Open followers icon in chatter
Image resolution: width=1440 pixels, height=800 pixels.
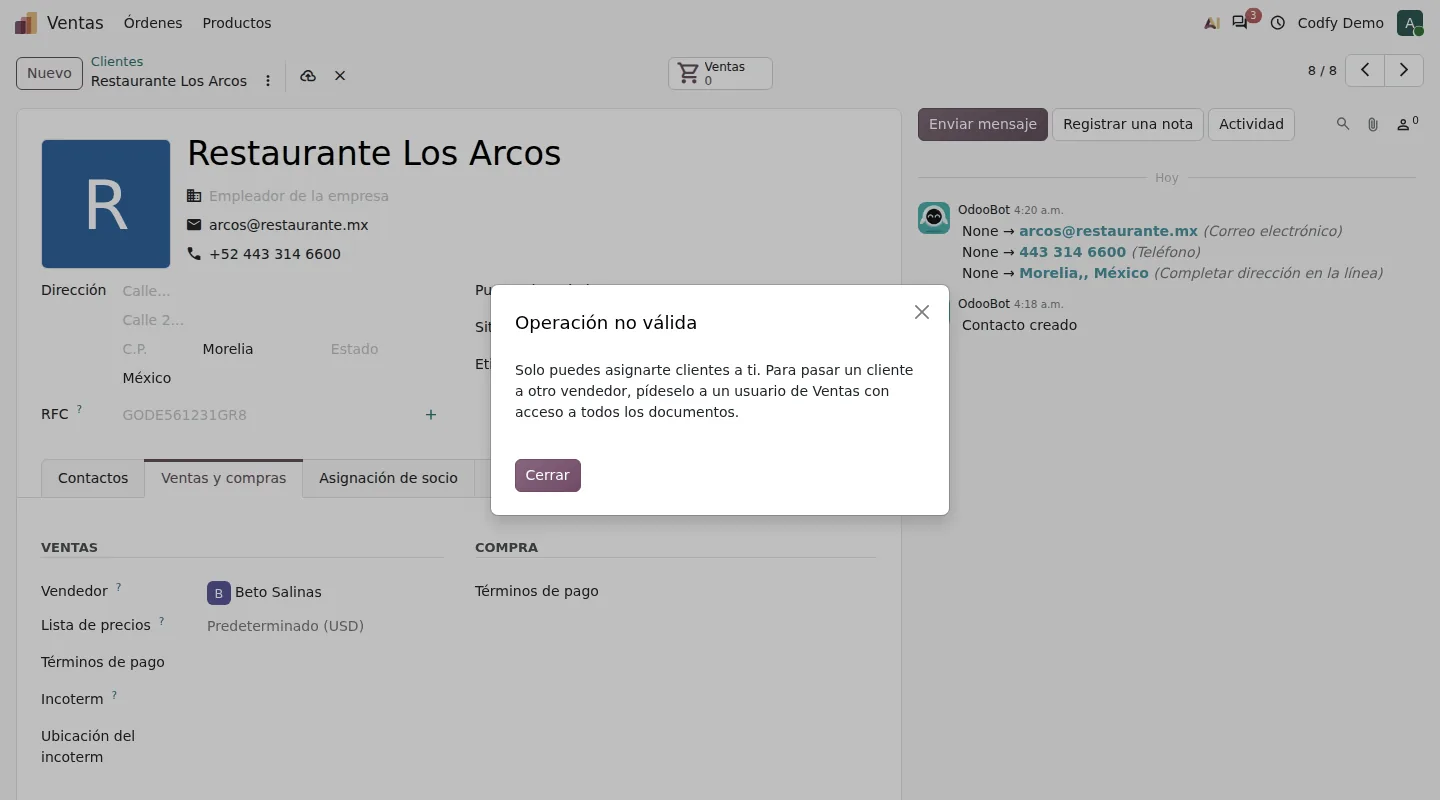1406,124
